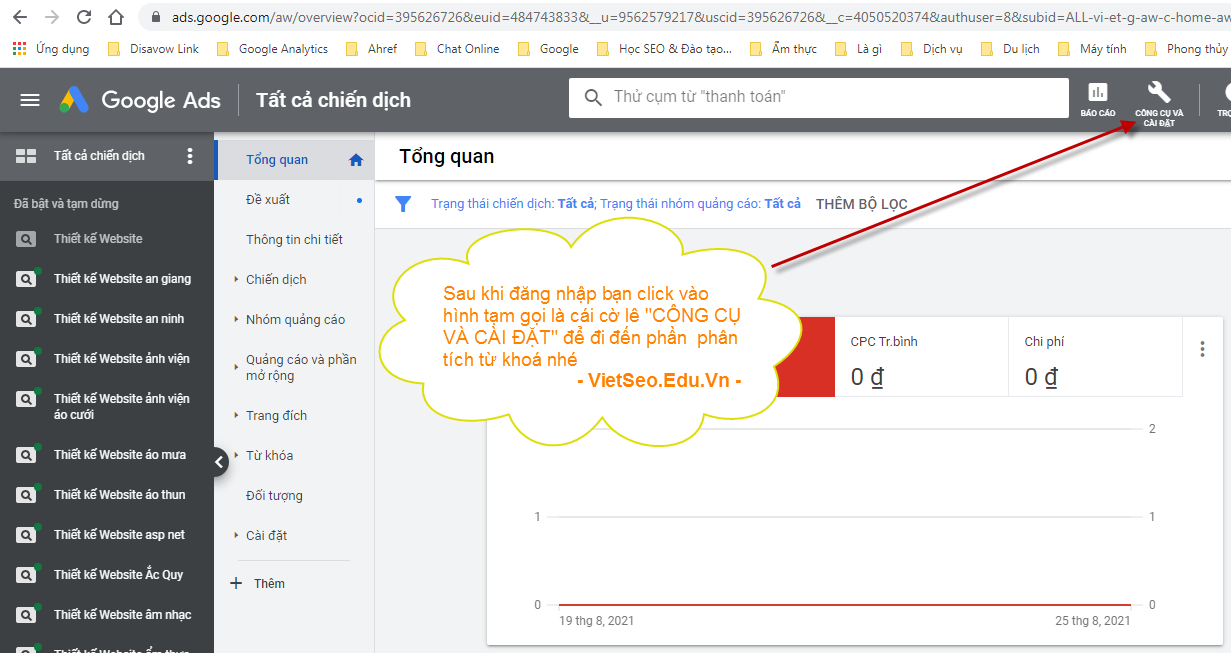The width and height of the screenshot is (1231, 653).
Task: Click the magnifier icon in the search bar
Action: click(594, 97)
